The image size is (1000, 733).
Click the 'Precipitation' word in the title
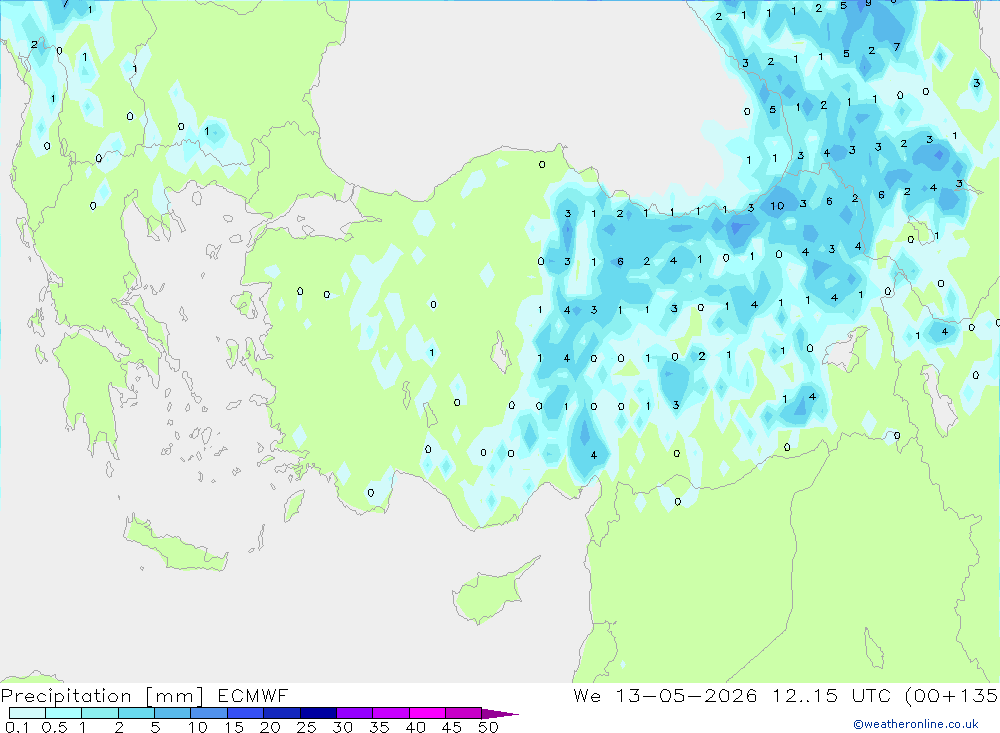66,696
